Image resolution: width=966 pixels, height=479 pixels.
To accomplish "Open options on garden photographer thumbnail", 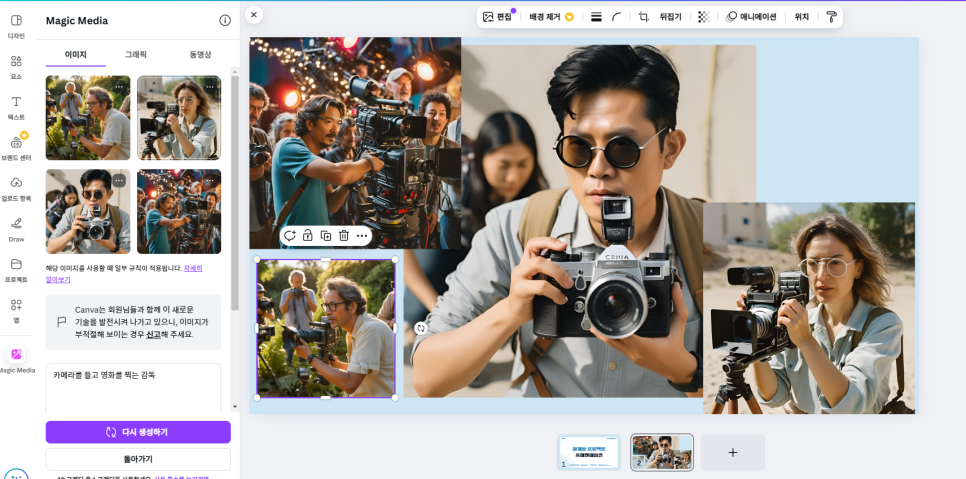I will (119, 87).
